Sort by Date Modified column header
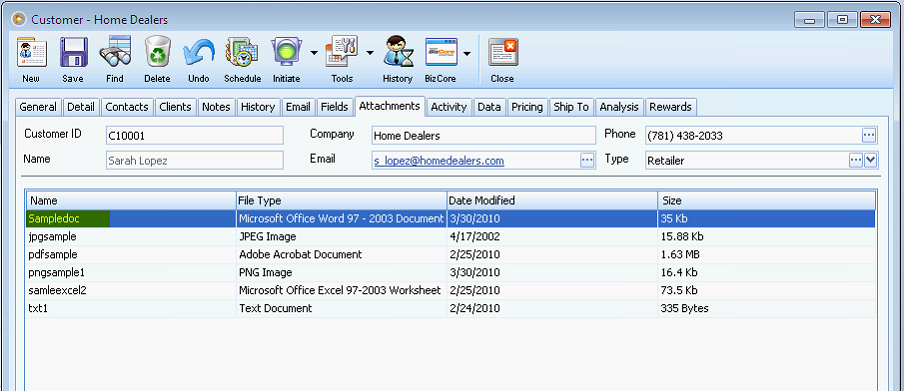The height and width of the screenshot is (392, 905). [x=552, y=201]
